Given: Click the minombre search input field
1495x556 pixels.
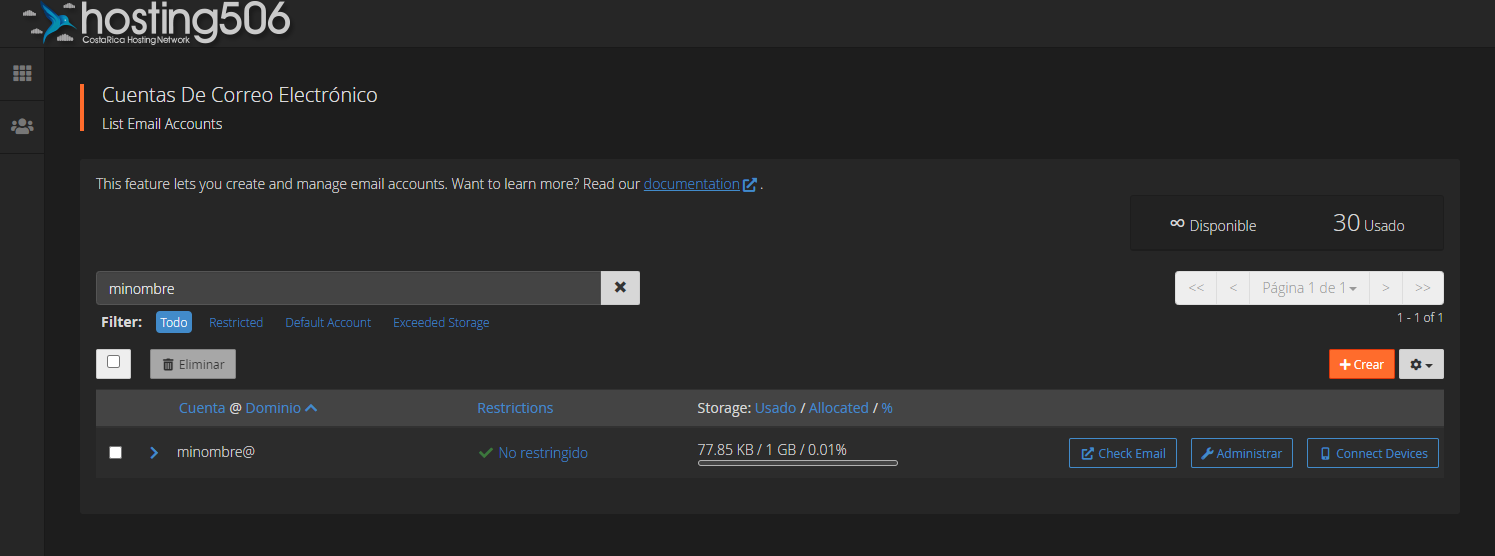Looking at the screenshot, I should tap(348, 288).
